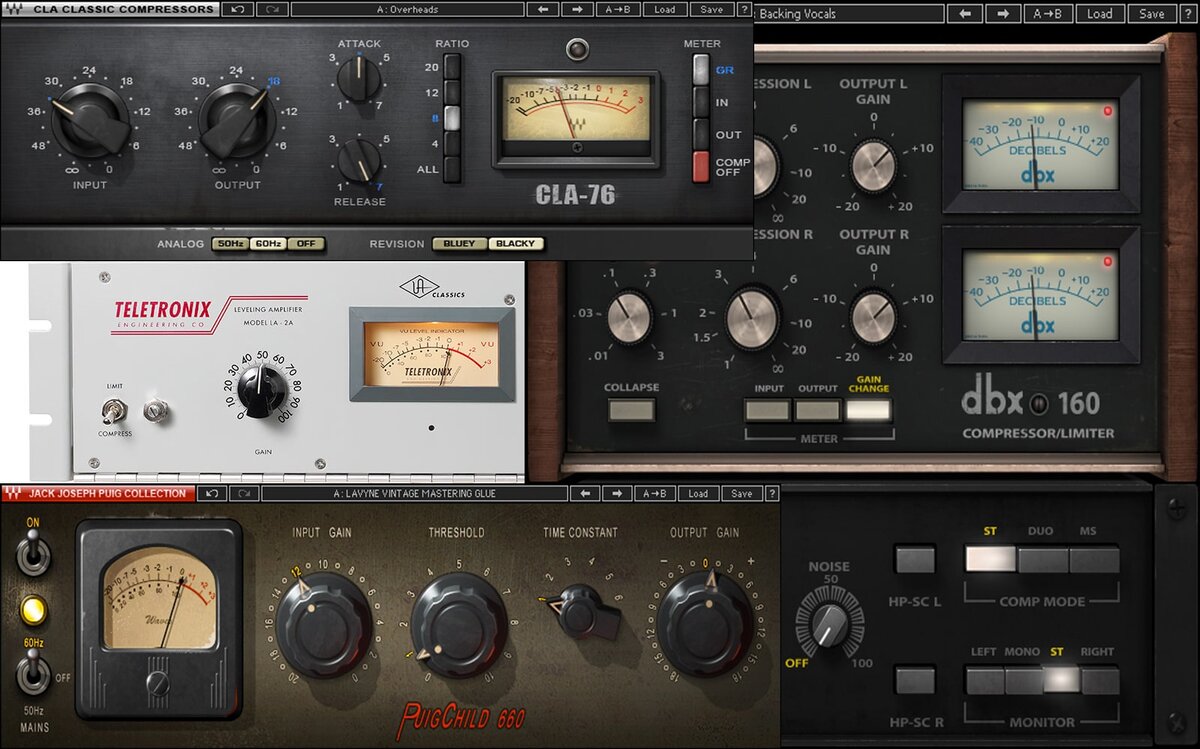Go to next preset in PuigChild toolbar

click(616, 493)
